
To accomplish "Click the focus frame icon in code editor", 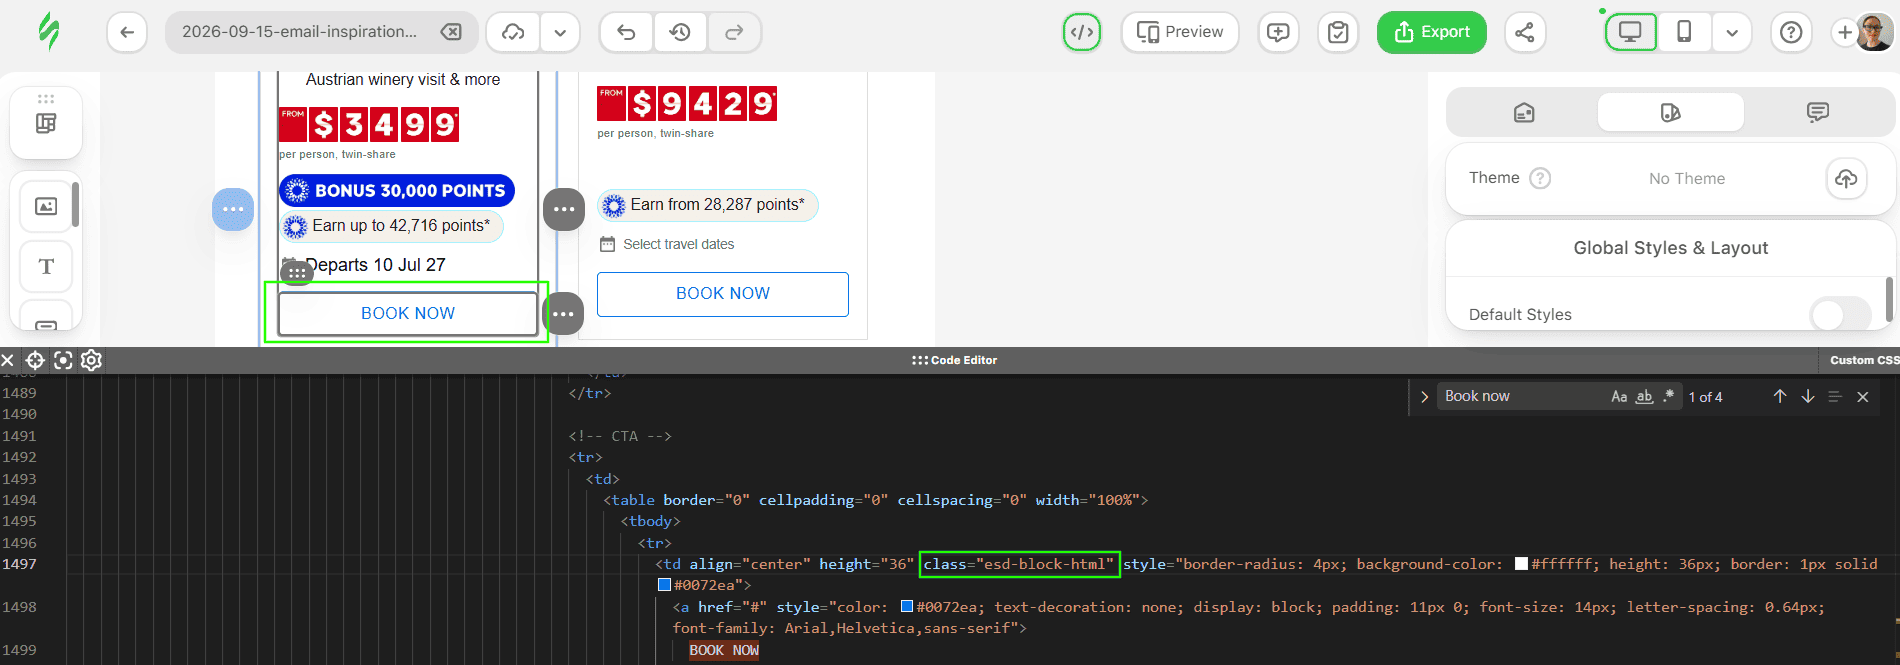I will (63, 360).
